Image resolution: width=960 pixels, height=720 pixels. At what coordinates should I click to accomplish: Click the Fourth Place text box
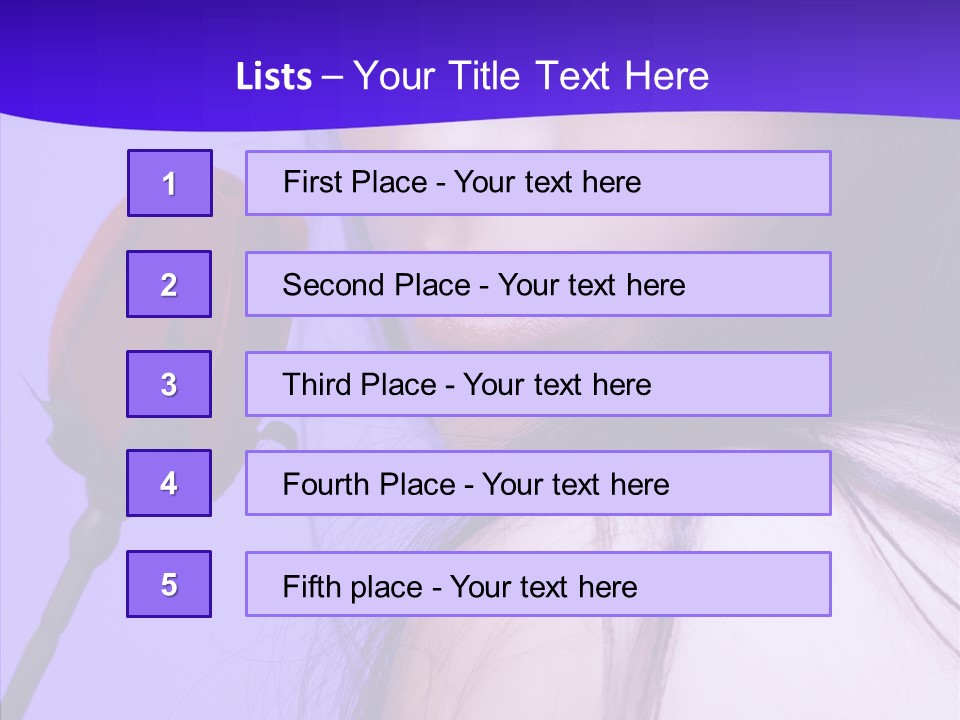[x=538, y=483]
